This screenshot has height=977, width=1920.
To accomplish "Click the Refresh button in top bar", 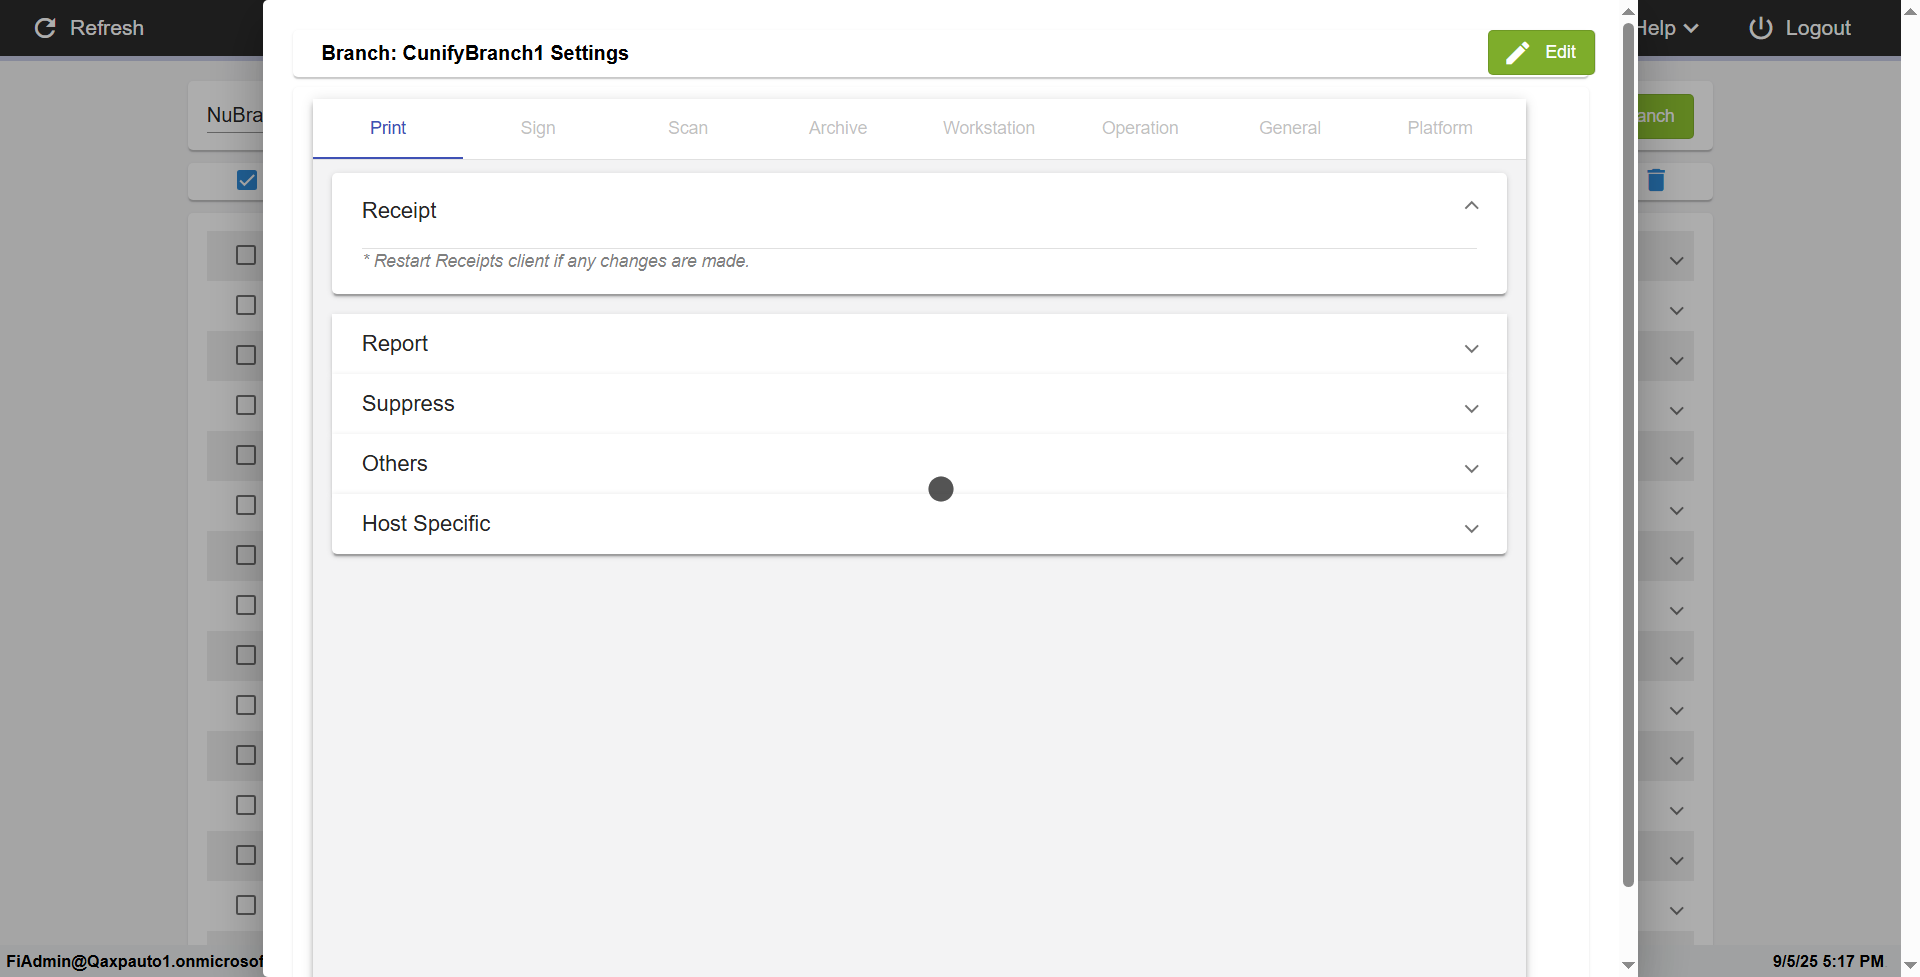I will coord(89,28).
